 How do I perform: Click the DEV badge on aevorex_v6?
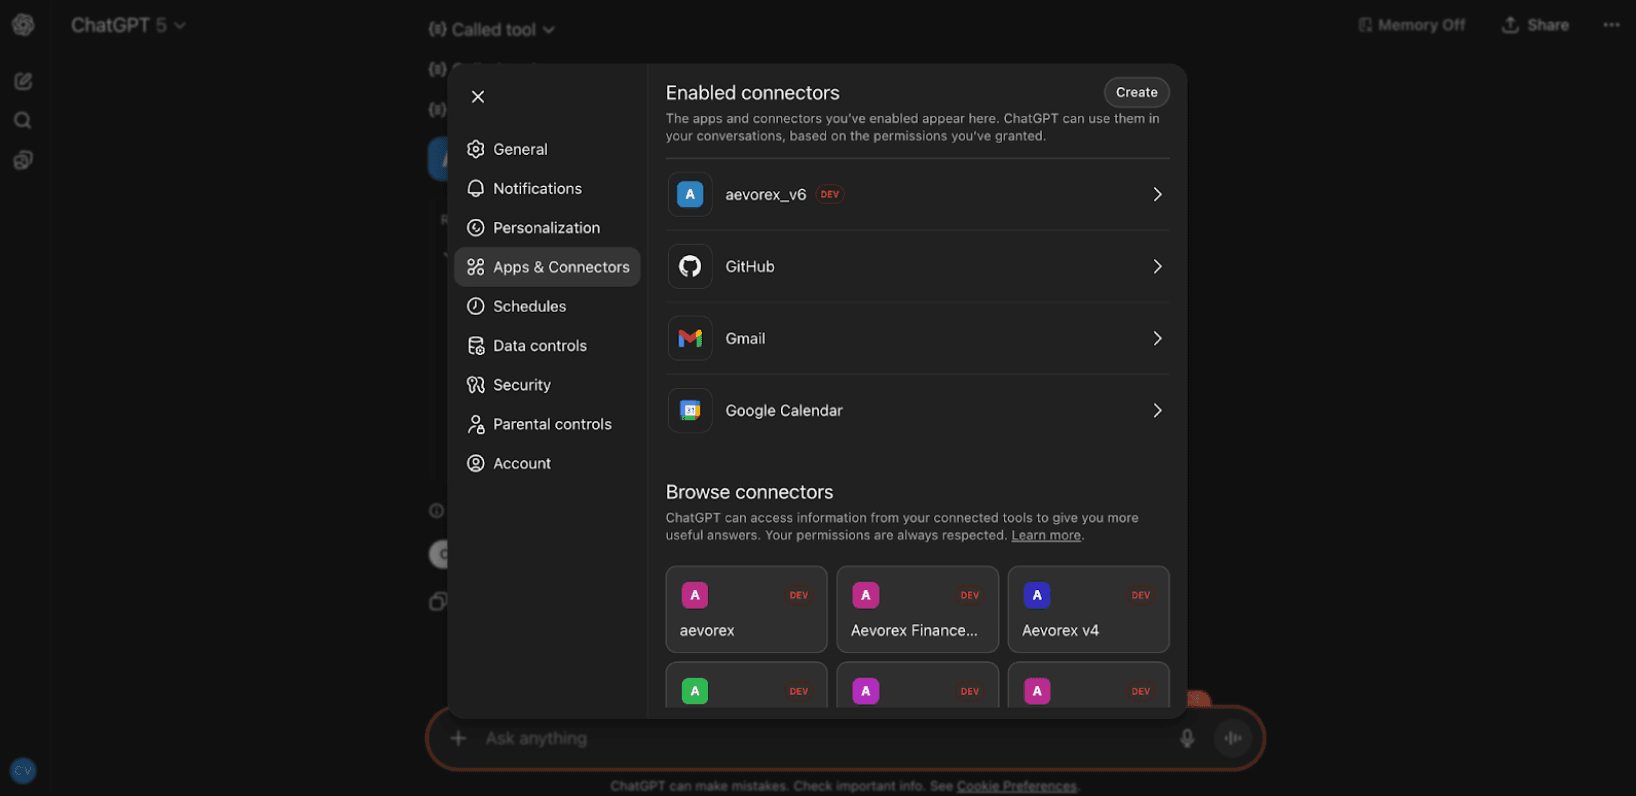pos(830,195)
